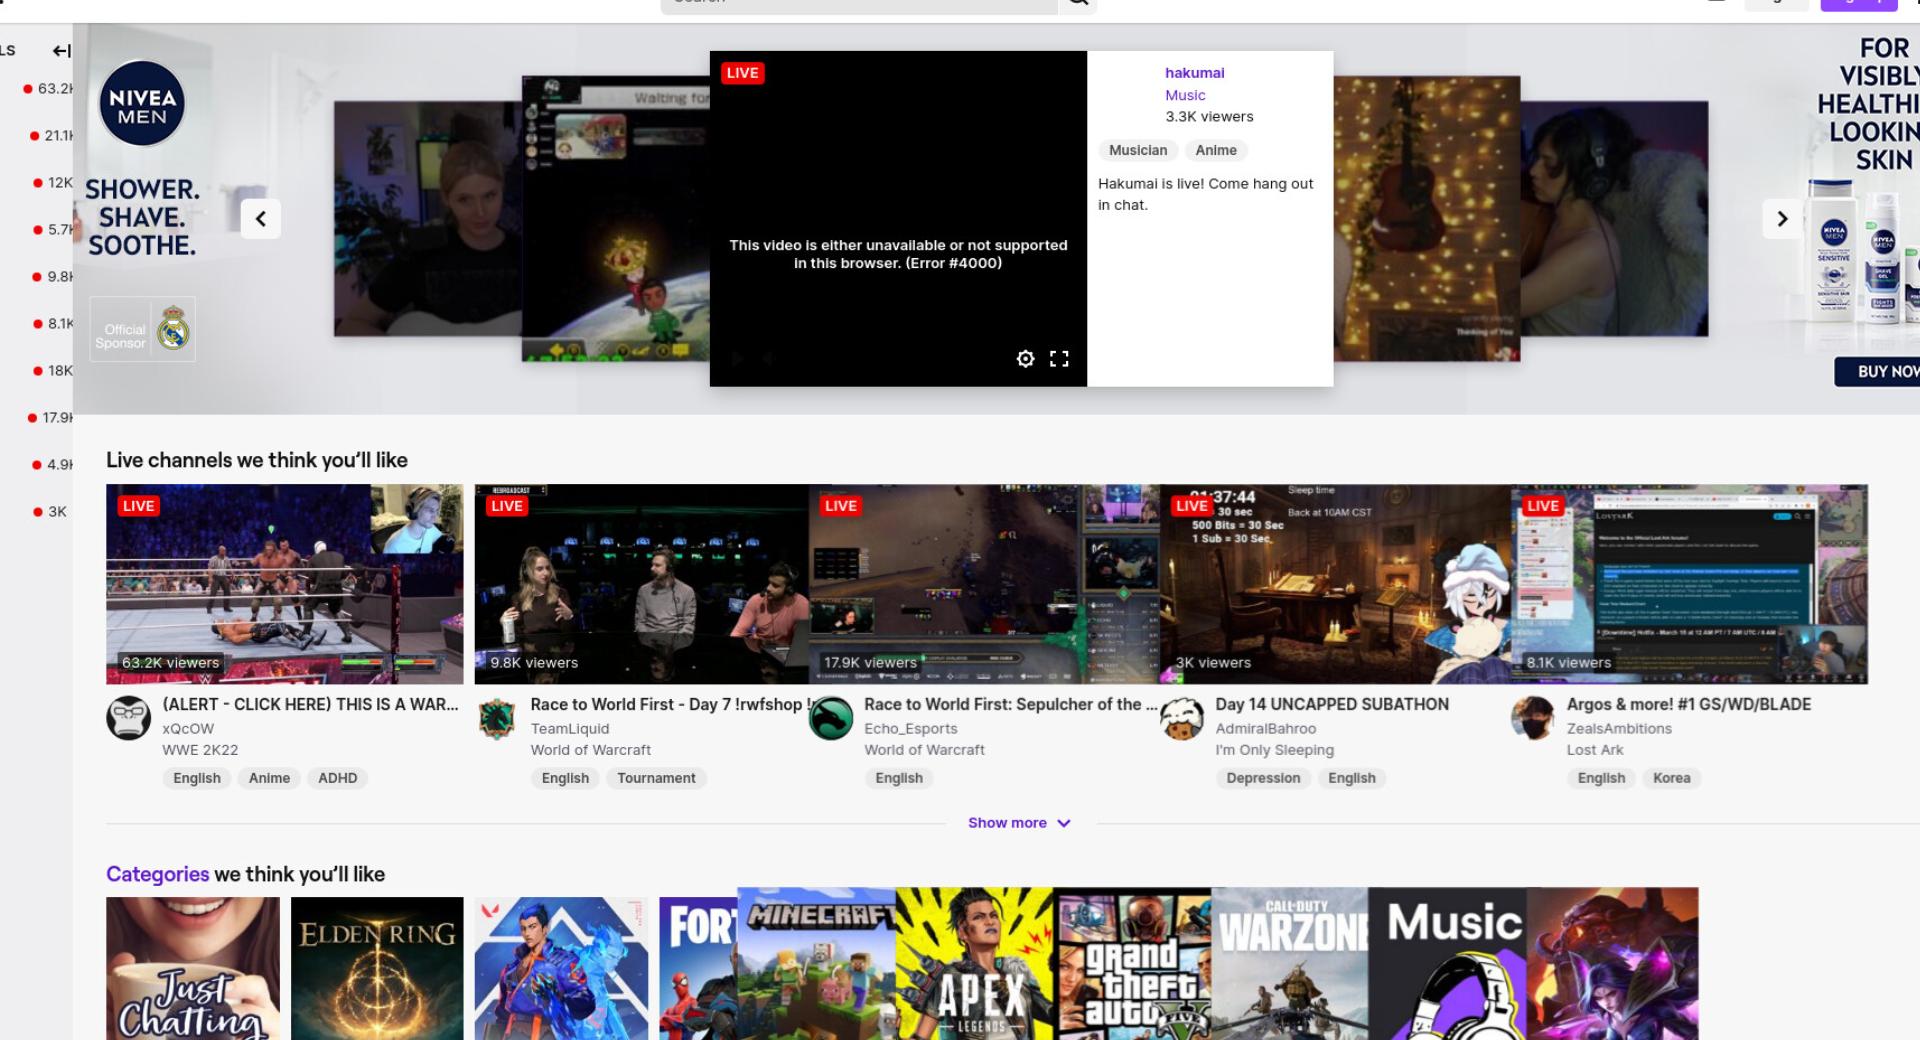Open TeamLiquid Race to World First thumbnail

tap(641, 584)
